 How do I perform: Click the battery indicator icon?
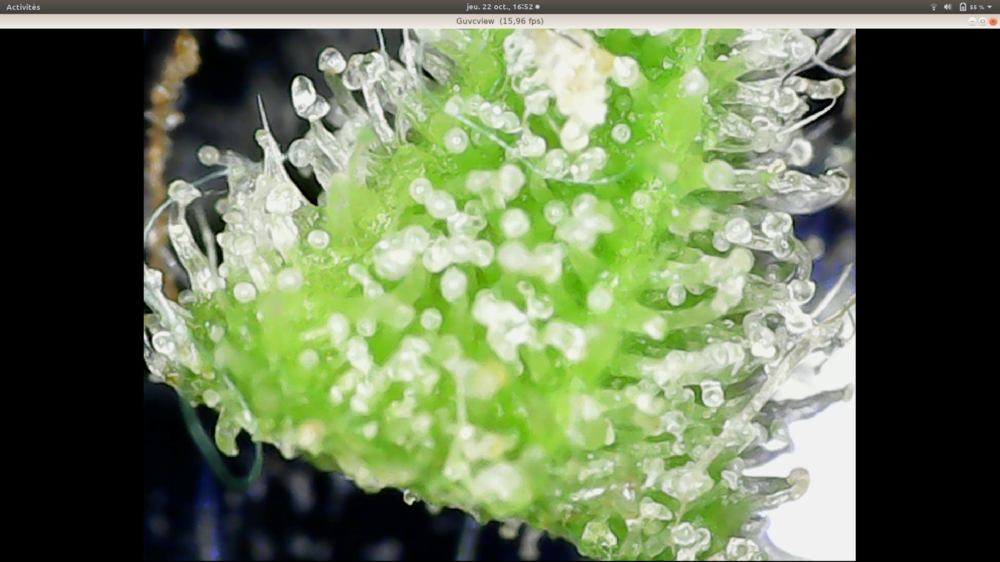pos(963,7)
